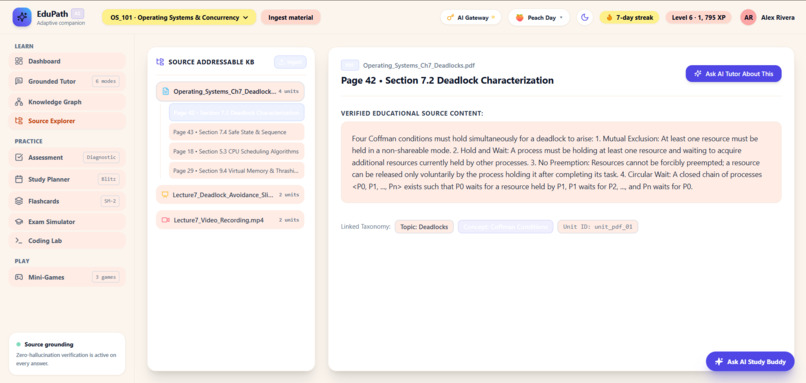Click the Unit ID: unit_pdf_01 tag

(598, 227)
